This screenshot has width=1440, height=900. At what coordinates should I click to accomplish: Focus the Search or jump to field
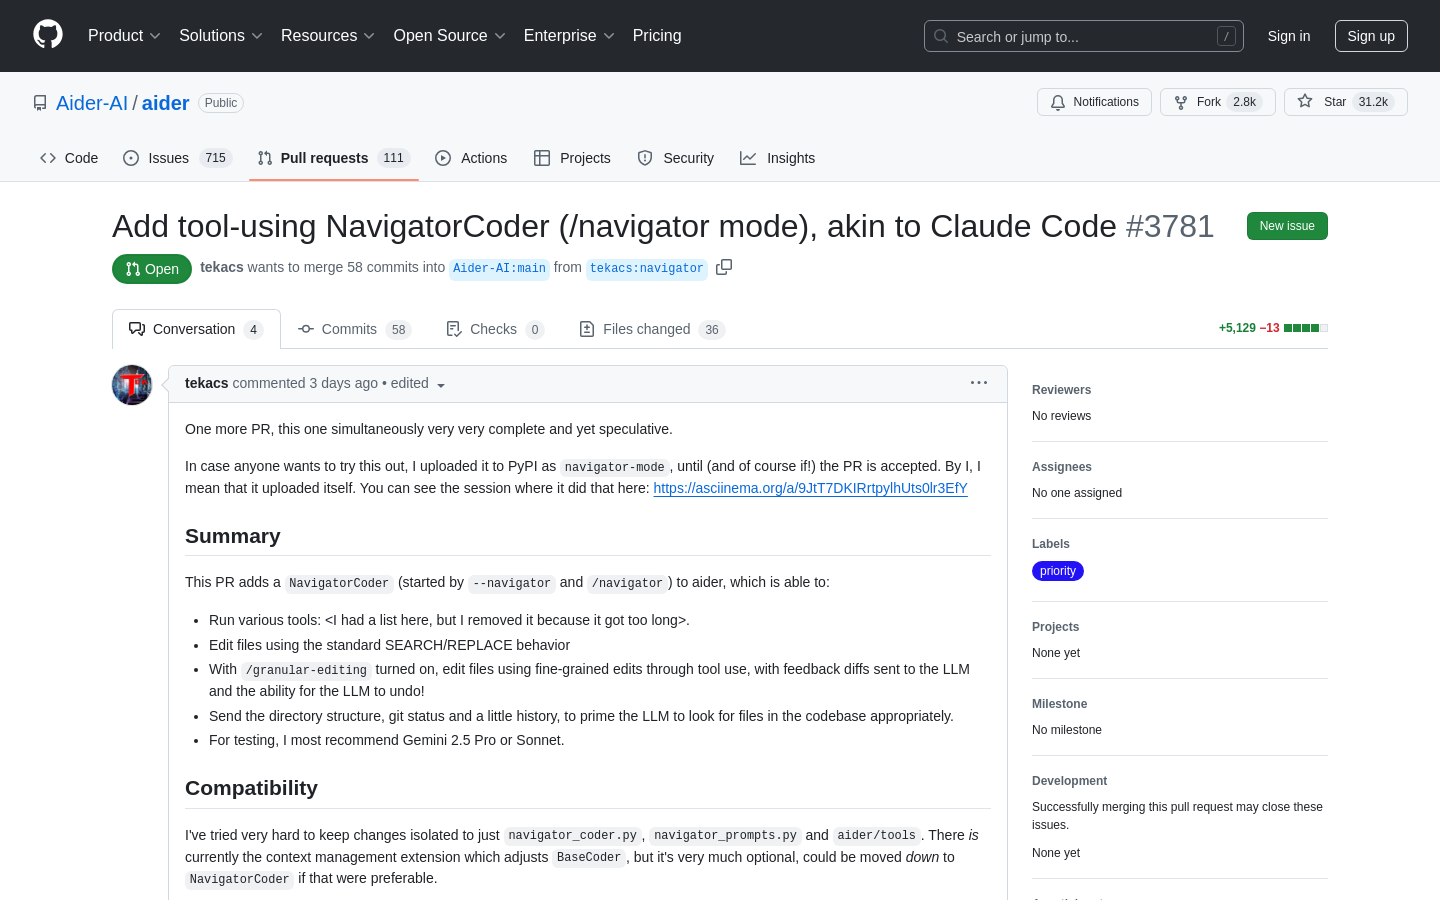tap(1084, 36)
